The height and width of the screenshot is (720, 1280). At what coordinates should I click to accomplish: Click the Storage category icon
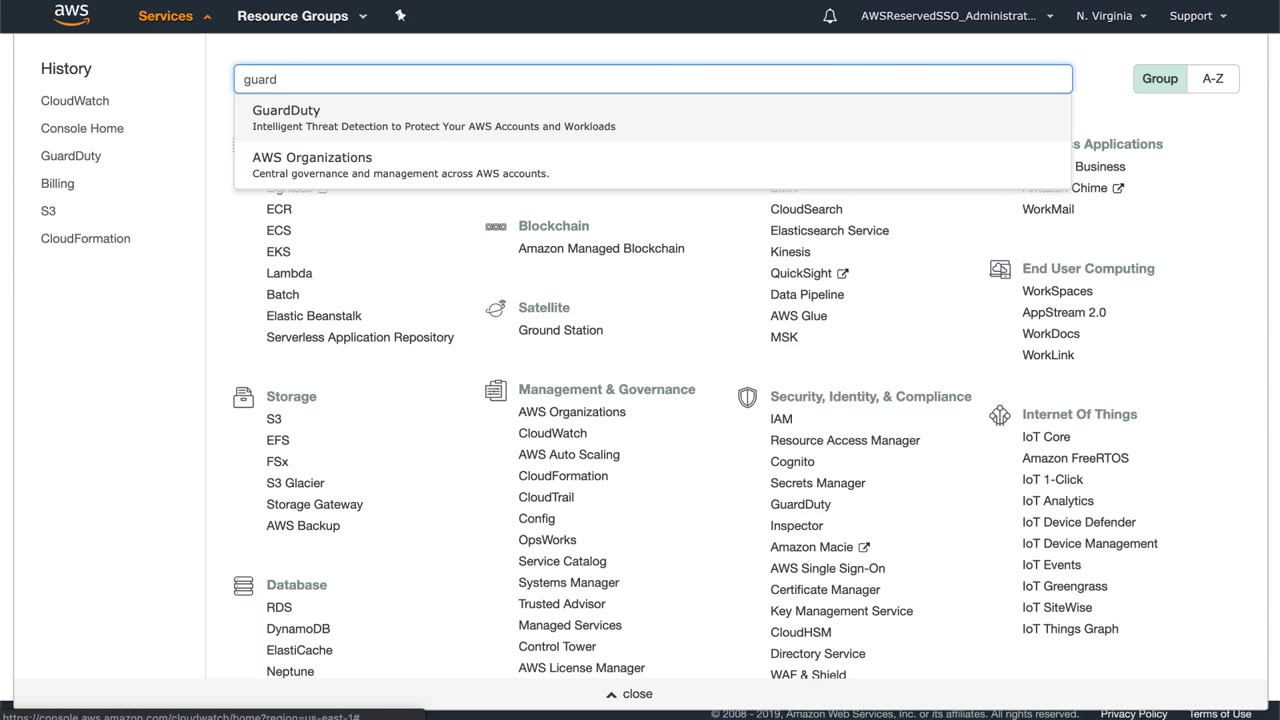(x=243, y=397)
